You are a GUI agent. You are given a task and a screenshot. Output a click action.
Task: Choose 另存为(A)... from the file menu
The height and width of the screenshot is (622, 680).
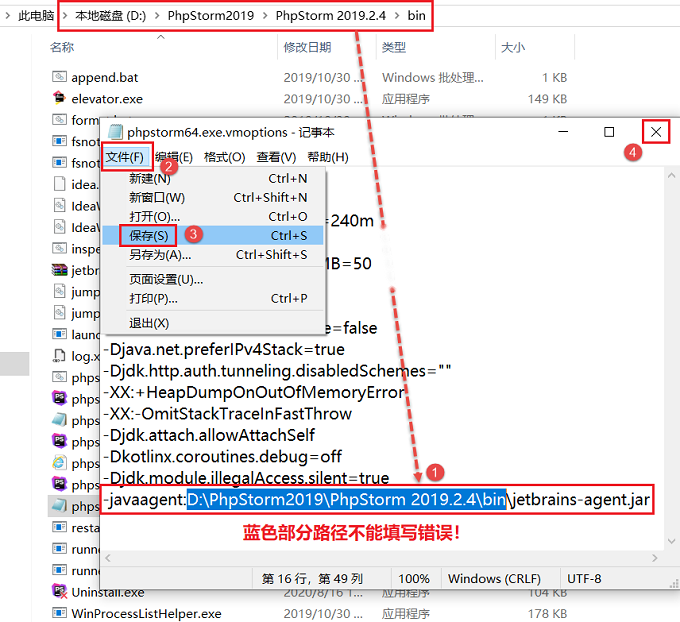[x=213, y=255]
